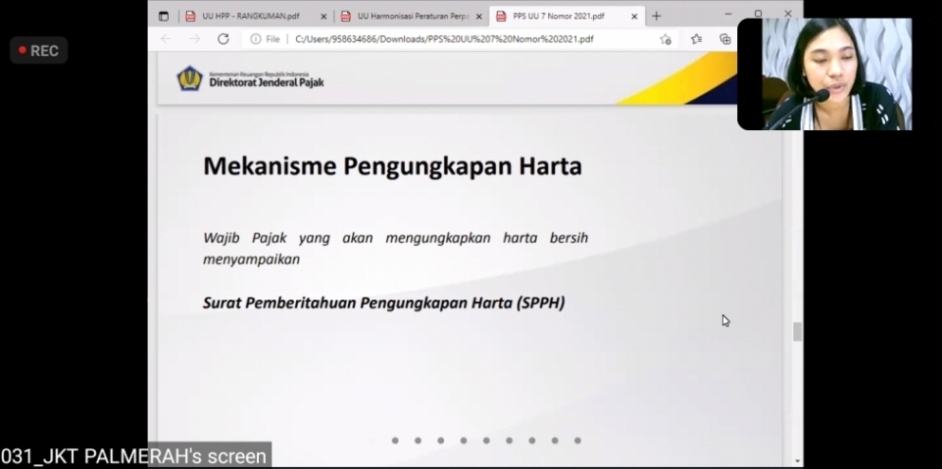
Task: Open the Collections icon
Action: [x=725, y=39]
